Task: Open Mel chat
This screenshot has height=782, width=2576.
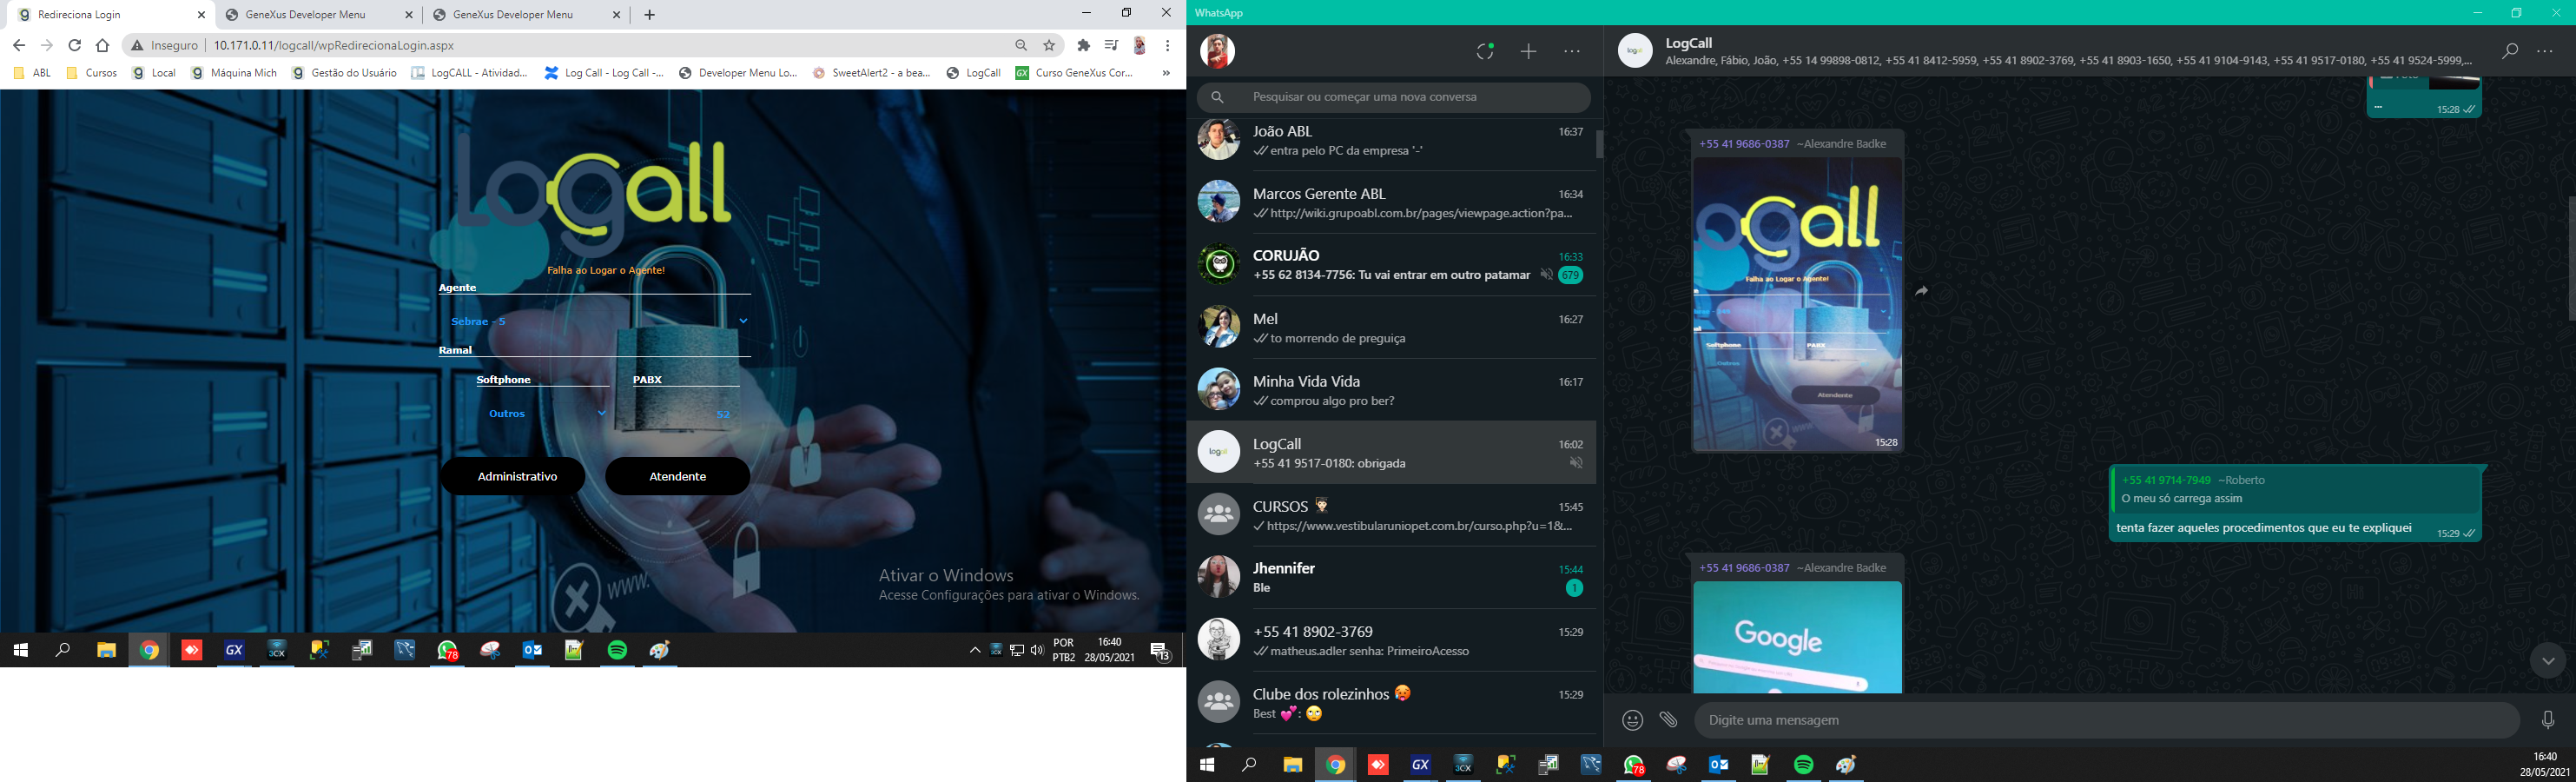Action: coord(1391,328)
